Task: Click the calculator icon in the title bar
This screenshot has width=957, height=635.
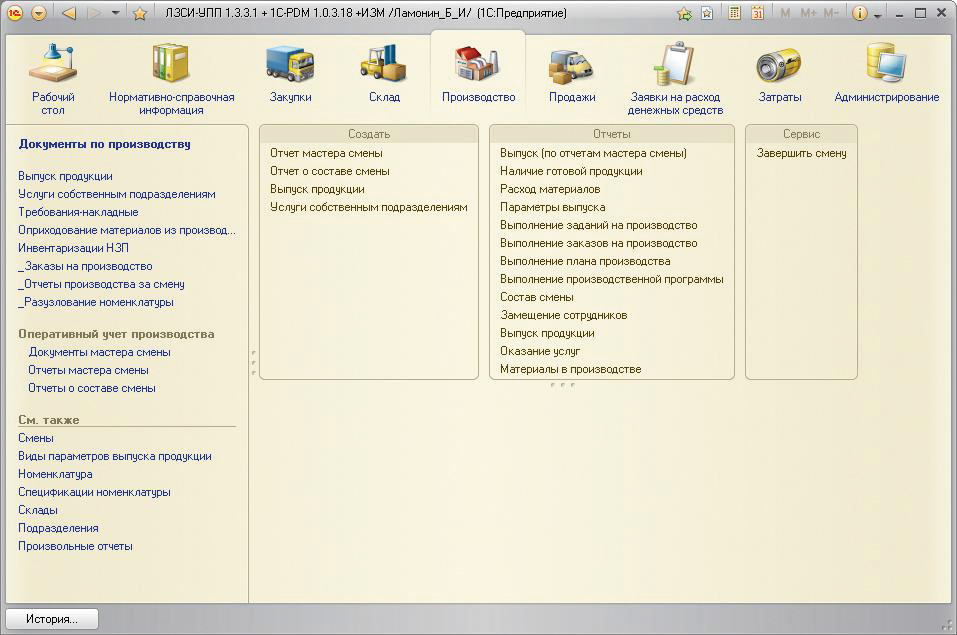Action: click(735, 14)
